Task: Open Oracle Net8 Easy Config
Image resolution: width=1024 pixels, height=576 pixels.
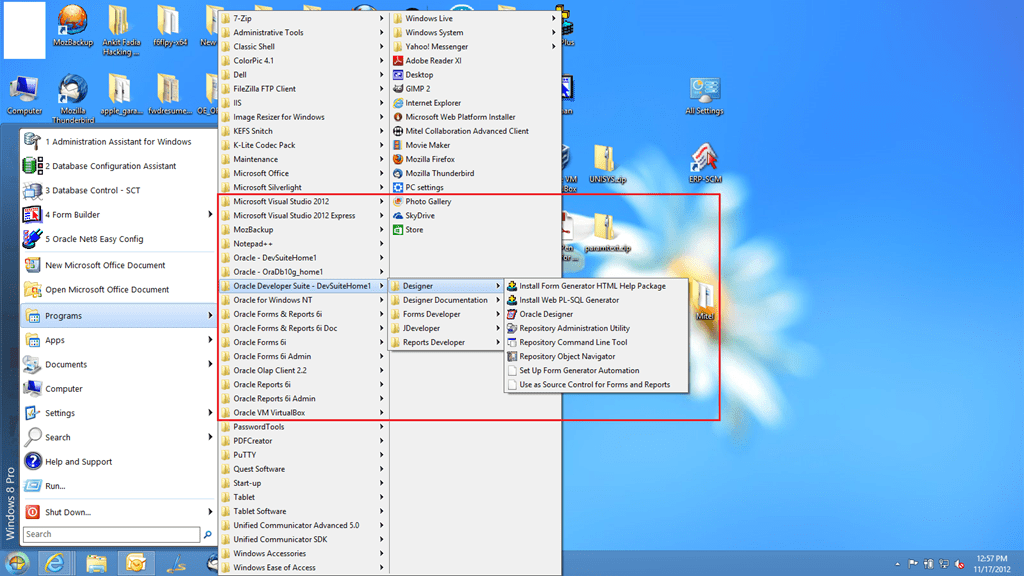Action: pyautogui.click(x=118, y=239)
